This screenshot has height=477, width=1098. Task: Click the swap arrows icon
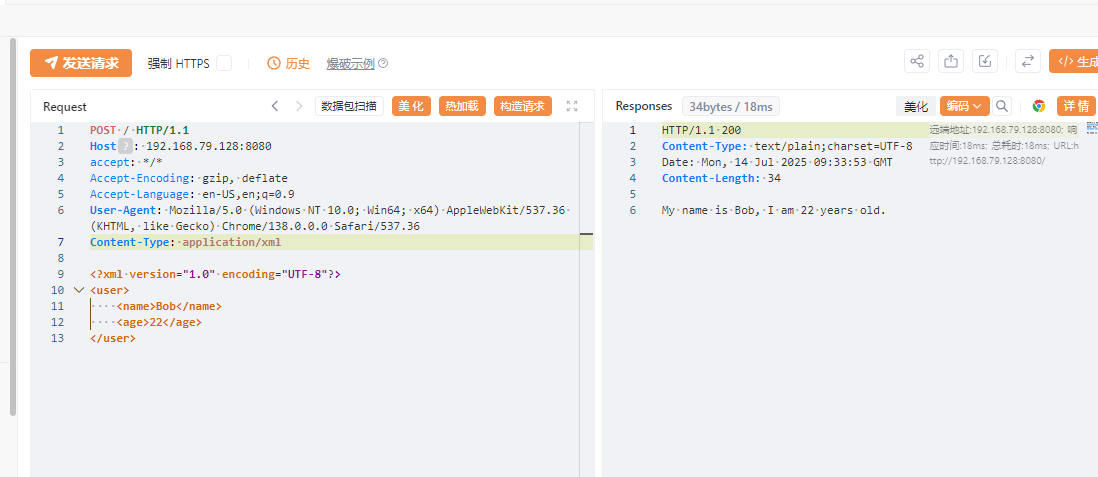tap(1027, 62)
